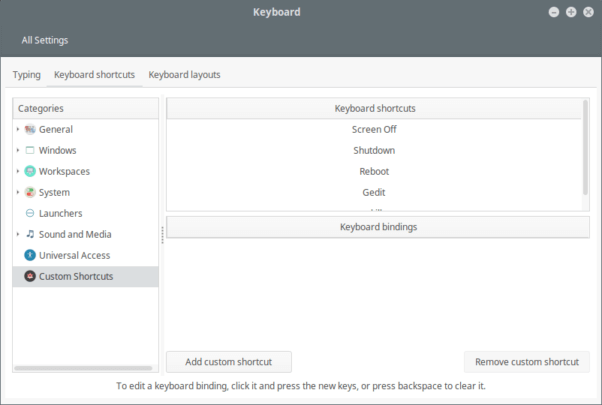This screenshot has width=602, height=405.
Task: Click the pane divider handle dots
Action: [162, 235]
